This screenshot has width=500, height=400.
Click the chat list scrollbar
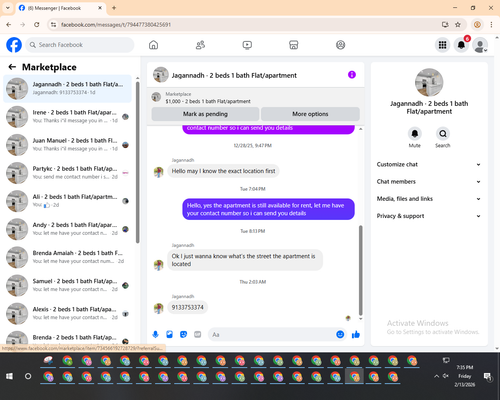(138, 162)
